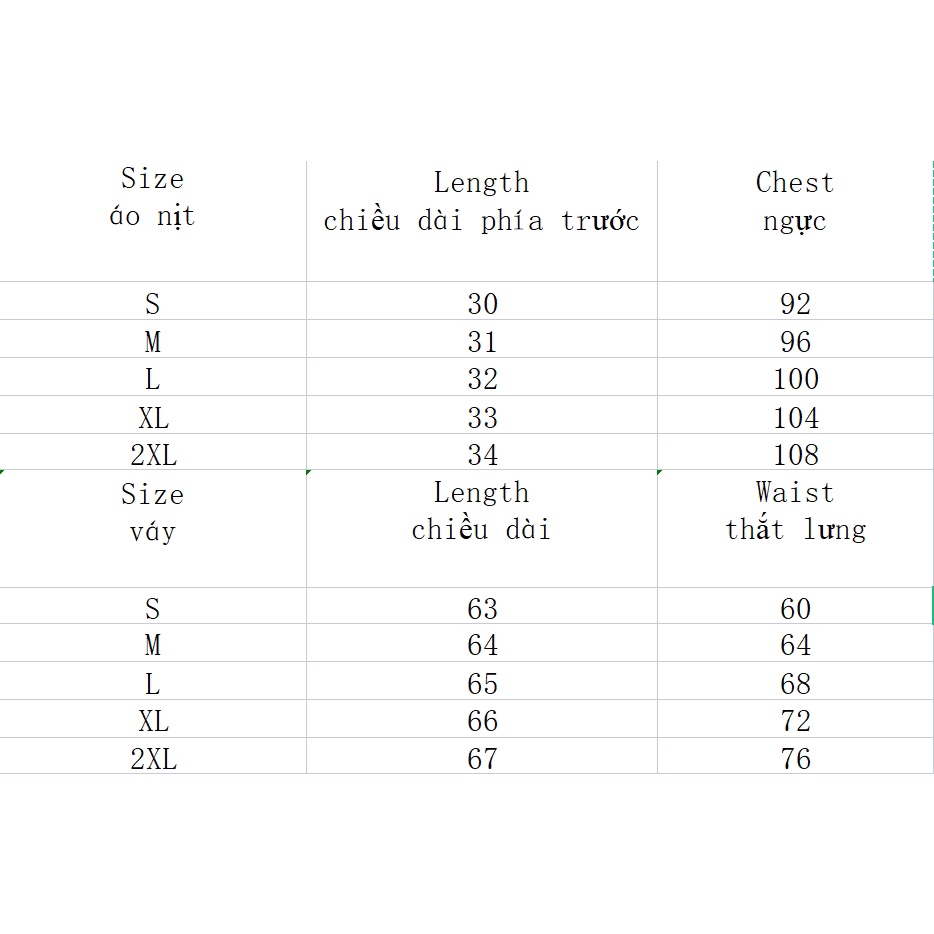Image resolution: width=934 pixels, height=934 pixels.
Task: Click the cell with value 67
Action: tap(481, 759)
